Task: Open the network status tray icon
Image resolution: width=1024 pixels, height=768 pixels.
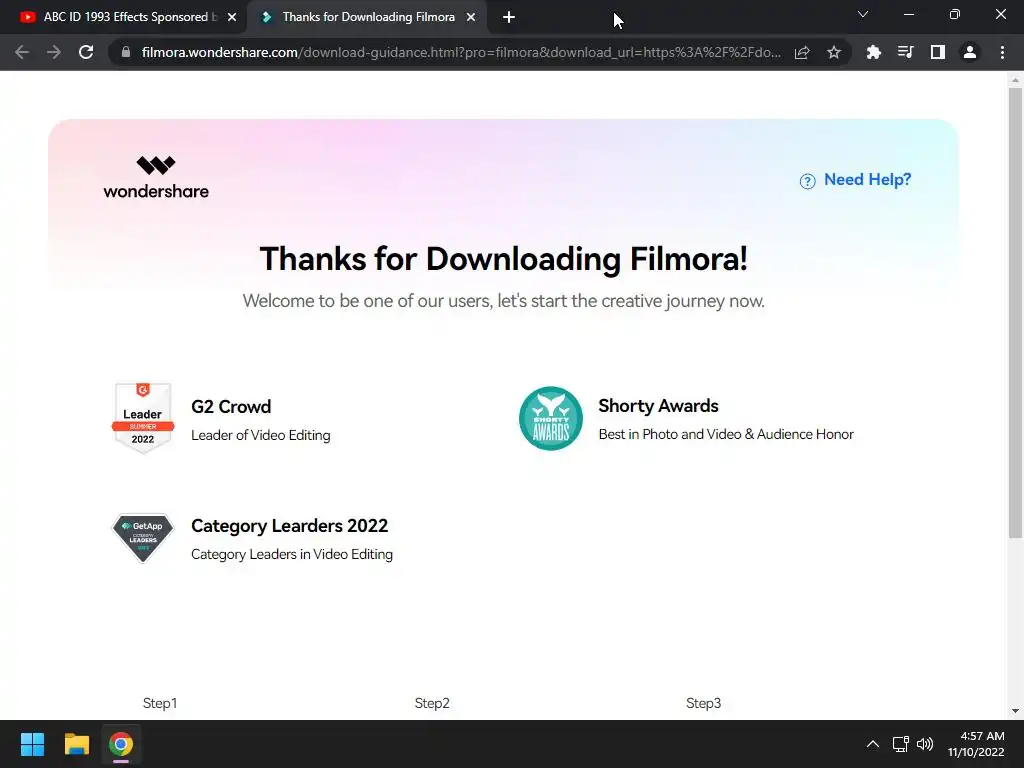Action: (x=901, y=744)
